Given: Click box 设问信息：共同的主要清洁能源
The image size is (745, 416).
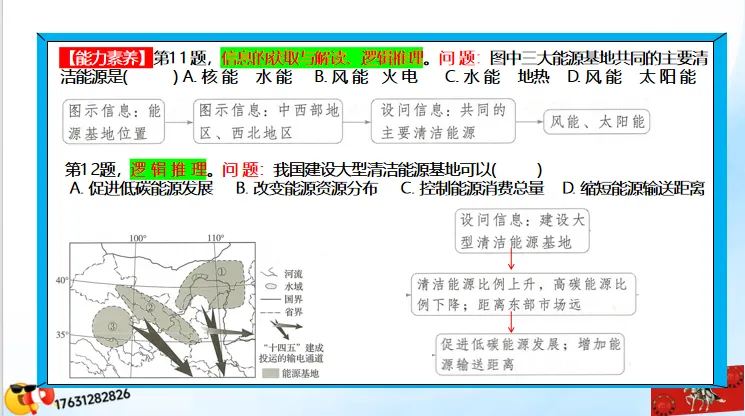Looking at the screenshot, I should click(x=443, y=121).
